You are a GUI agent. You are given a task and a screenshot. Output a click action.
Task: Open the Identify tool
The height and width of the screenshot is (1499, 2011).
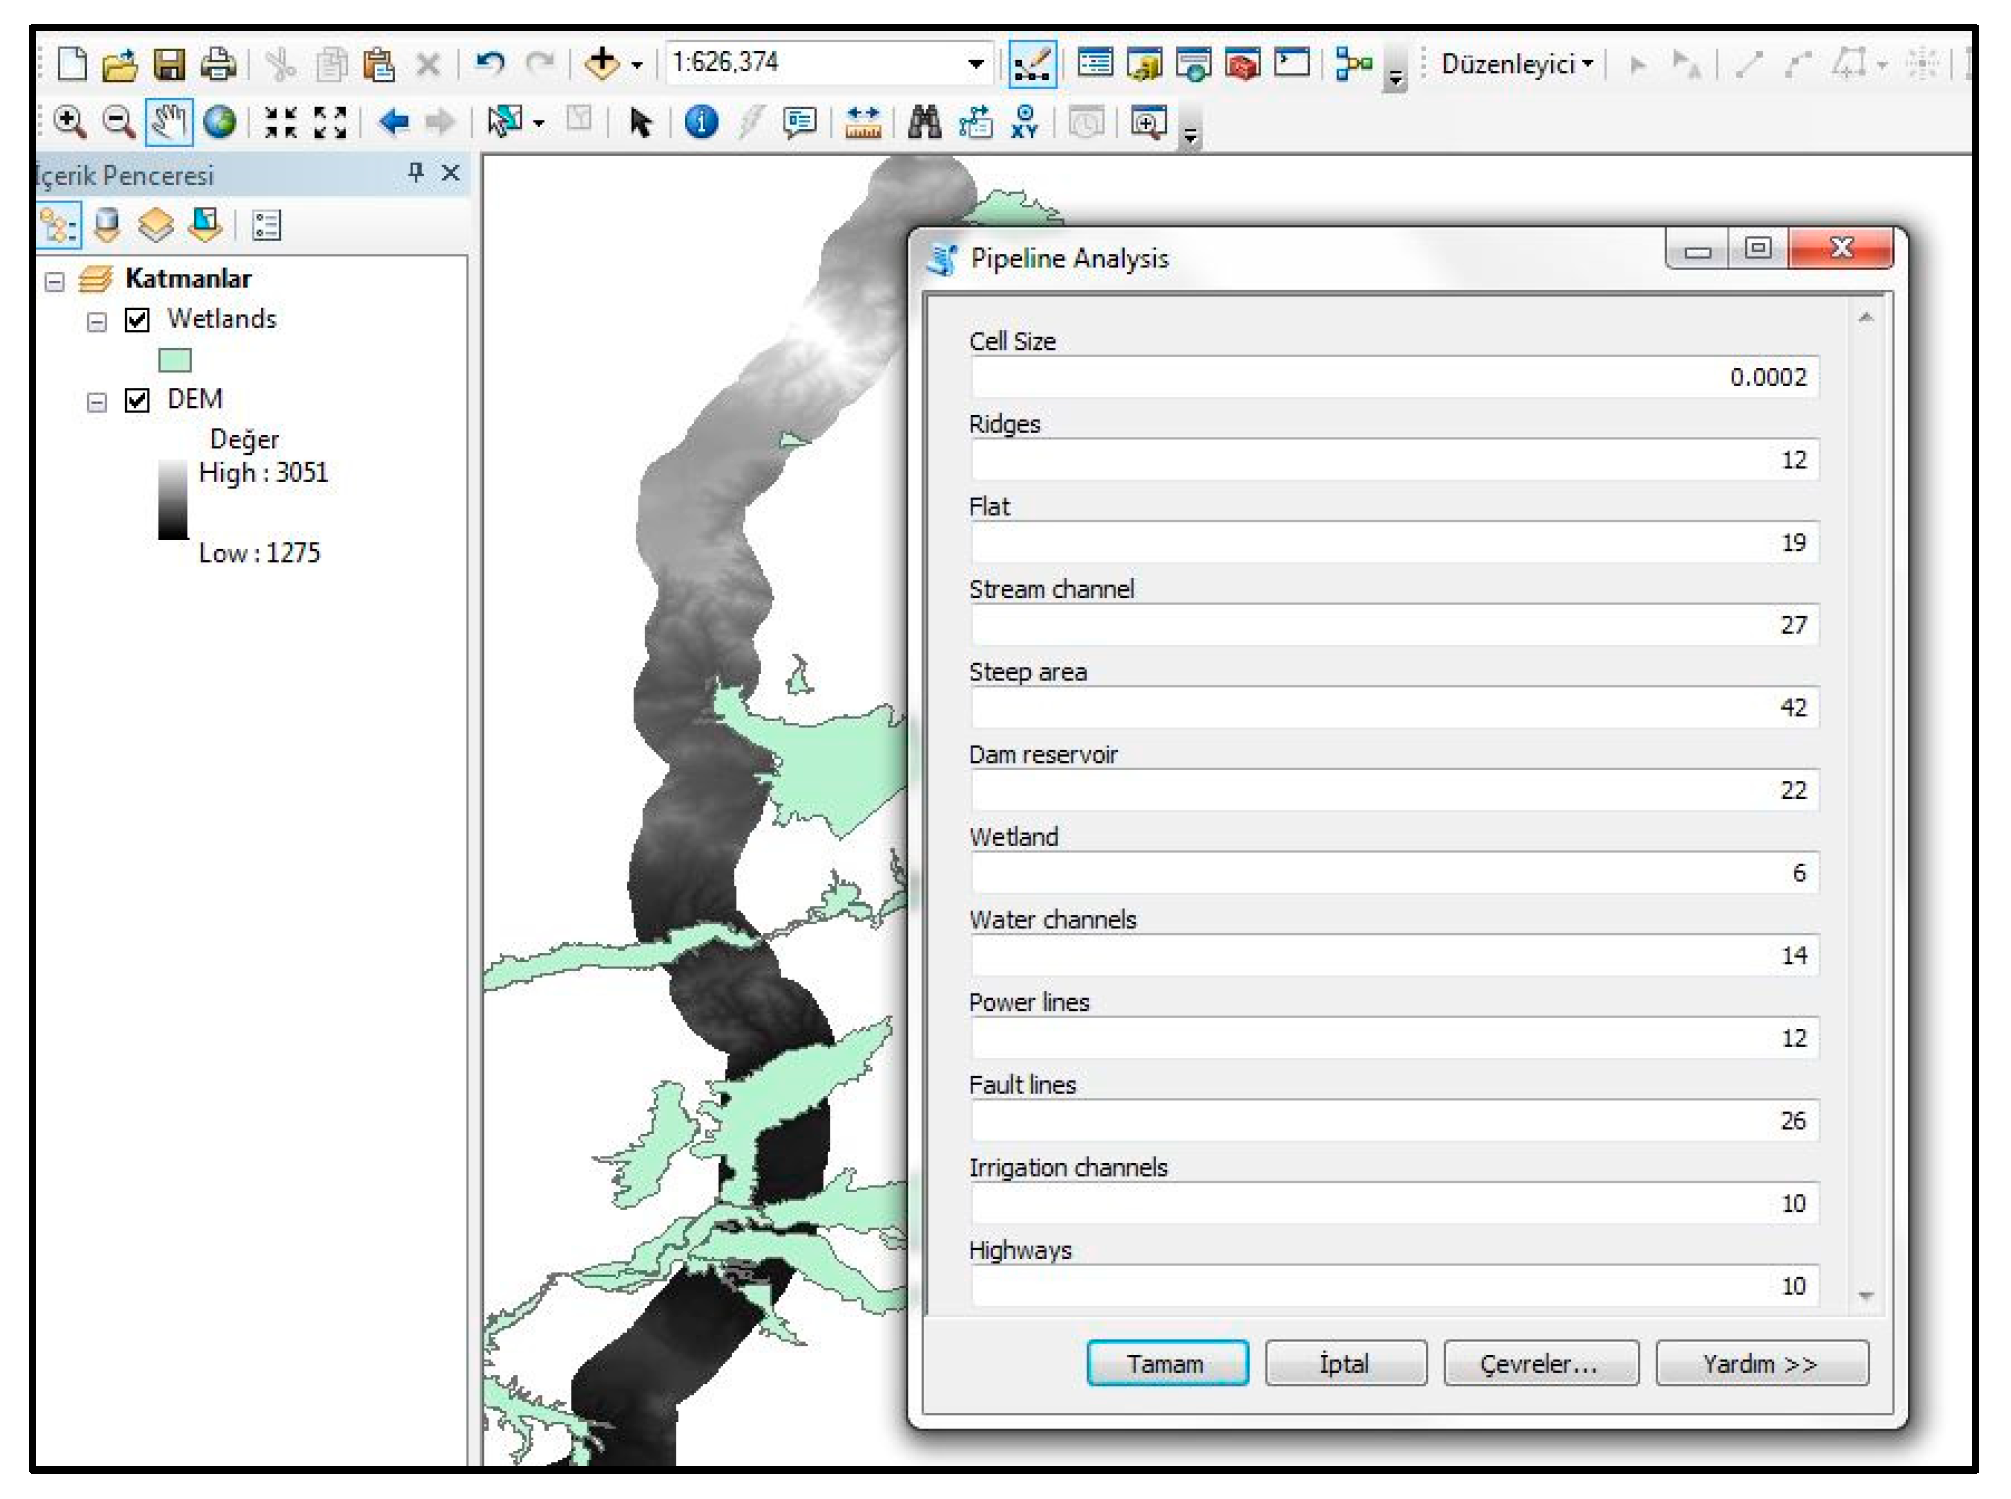[x=701, y=122]
